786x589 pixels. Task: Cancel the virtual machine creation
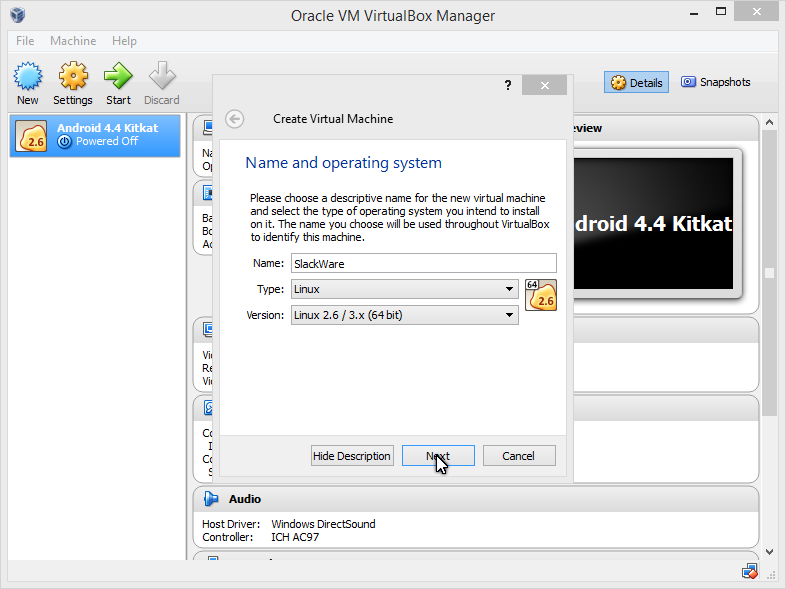(x=519, y=456)
